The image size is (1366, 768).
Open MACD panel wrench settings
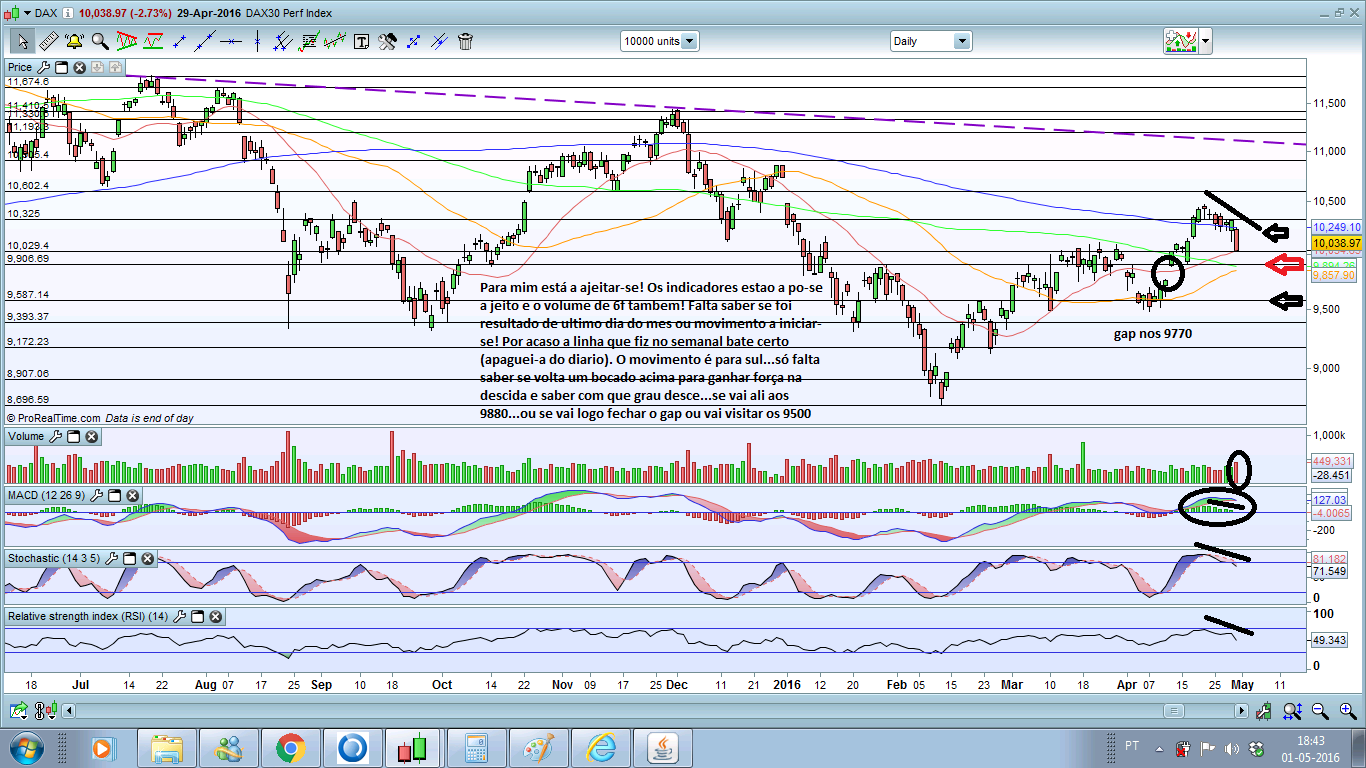pos(98,496)
